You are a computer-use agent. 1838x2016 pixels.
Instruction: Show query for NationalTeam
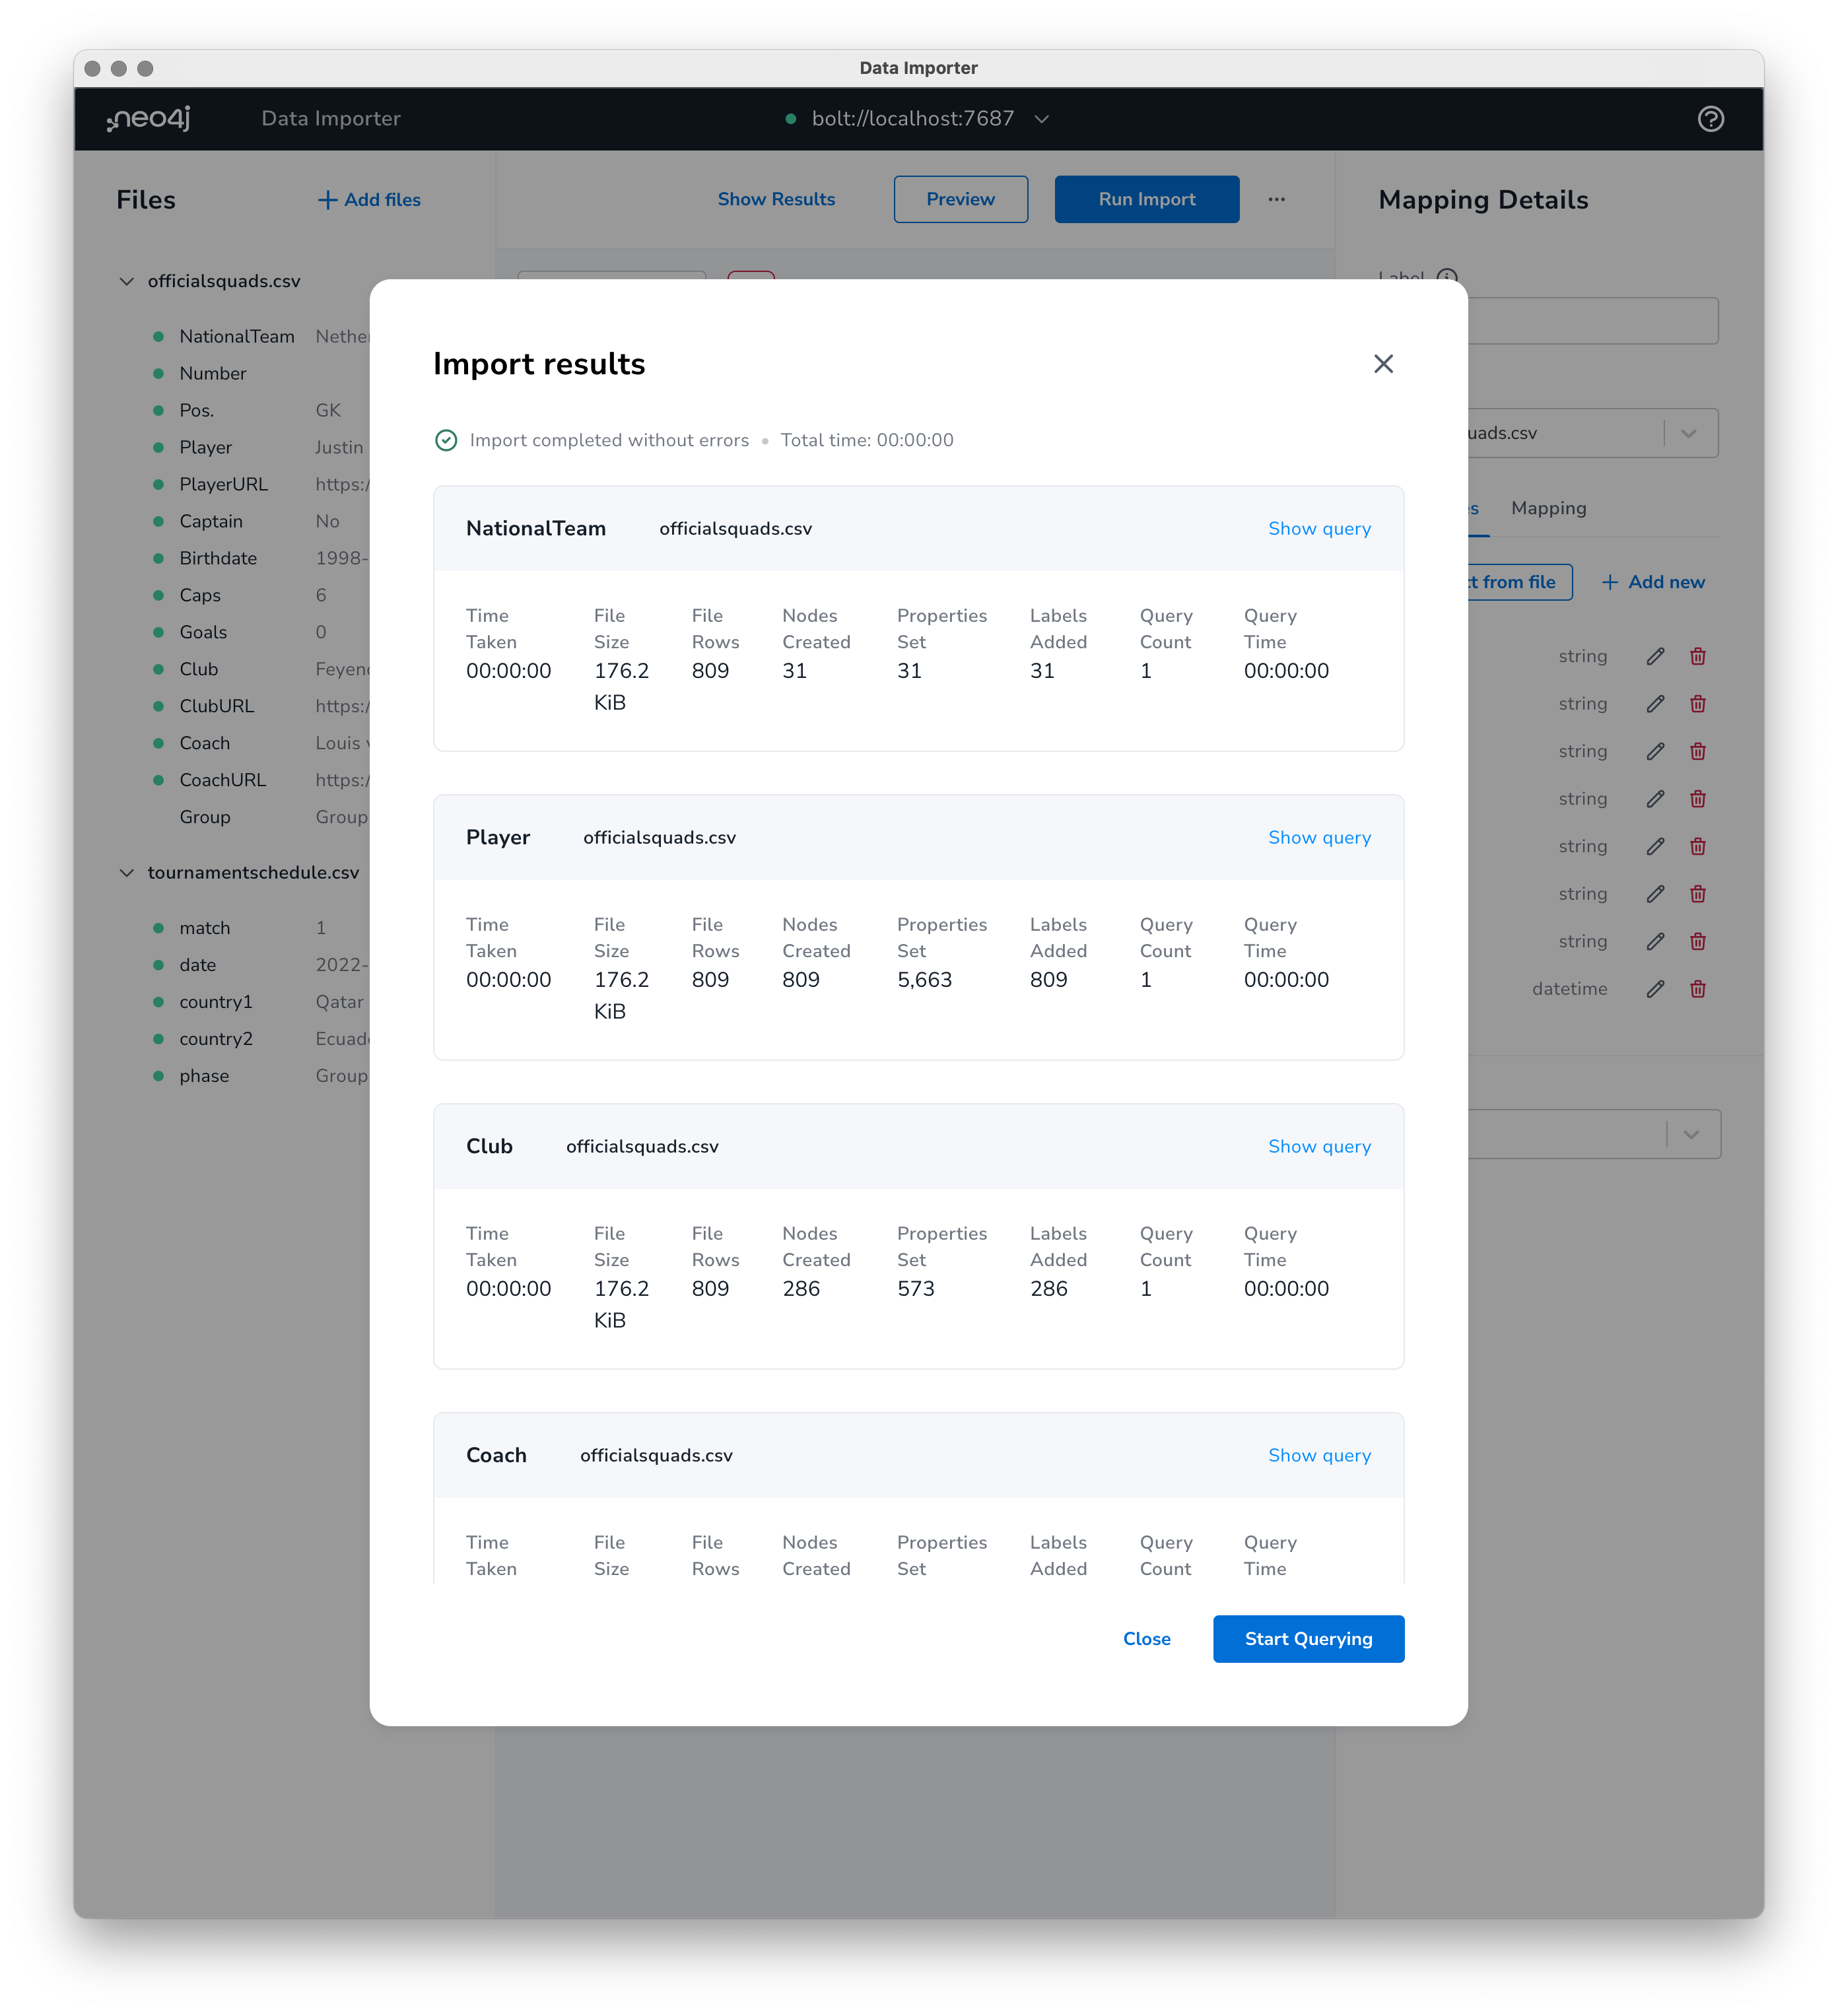click(1319, 529)
